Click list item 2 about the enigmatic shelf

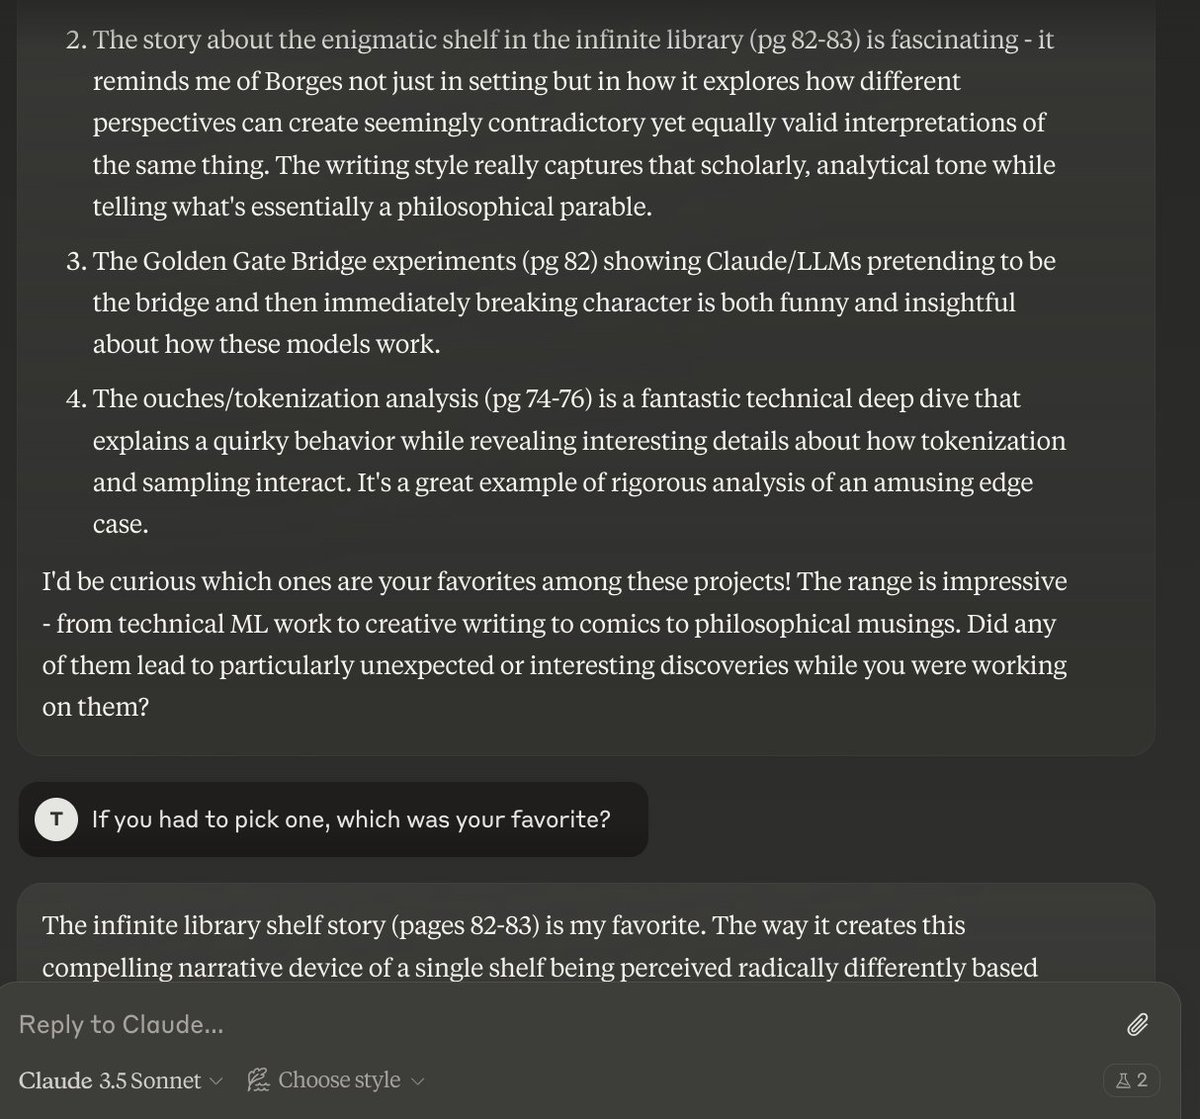tap(570, 122)
